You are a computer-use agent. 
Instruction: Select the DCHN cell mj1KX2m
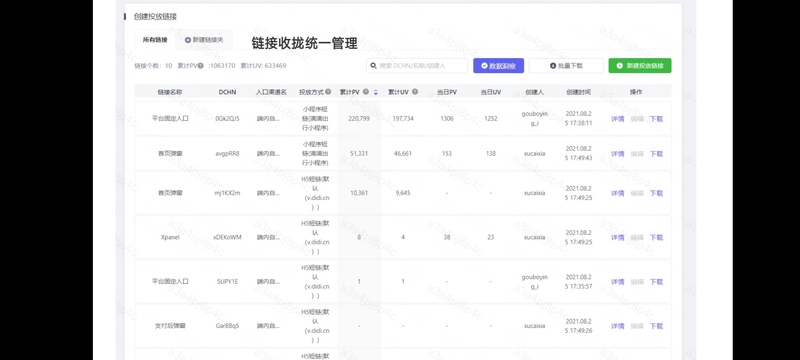228,193
